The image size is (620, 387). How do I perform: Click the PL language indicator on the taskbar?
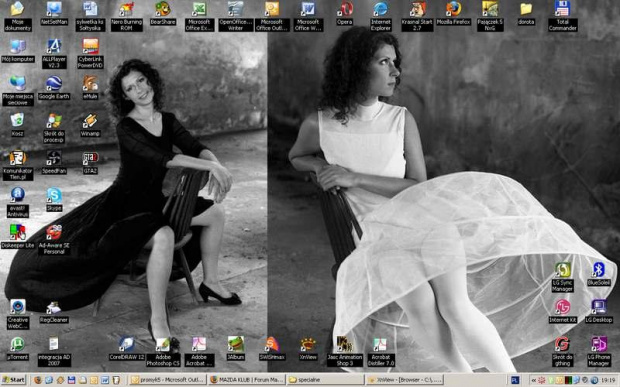click(514, 380)
